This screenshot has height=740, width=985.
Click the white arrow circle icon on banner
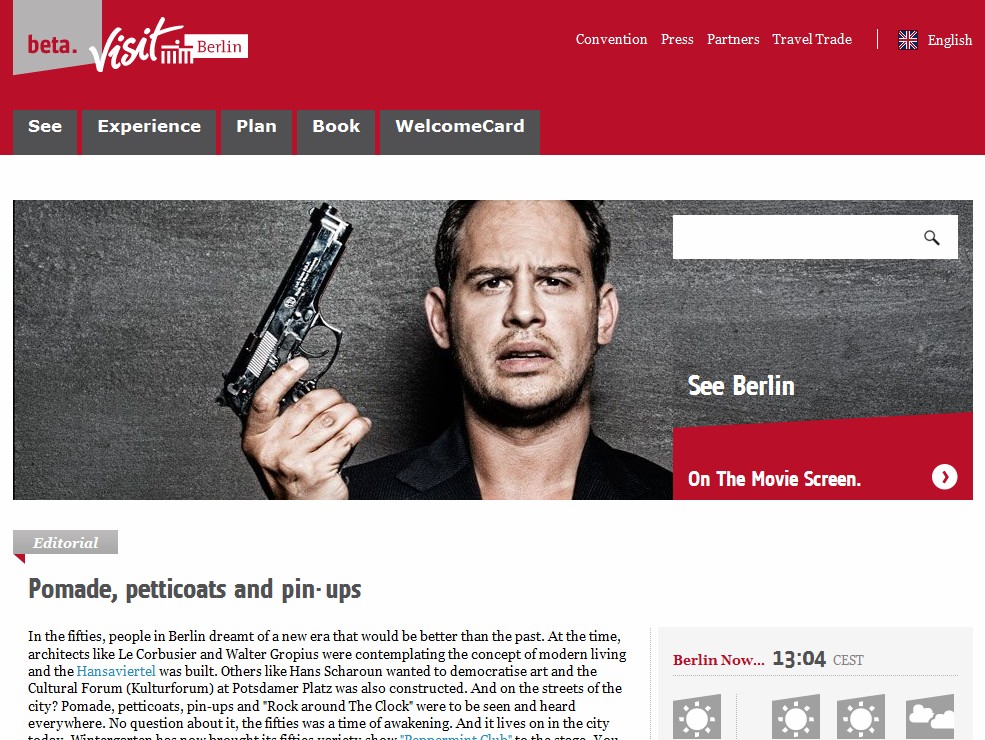point(944,477)
